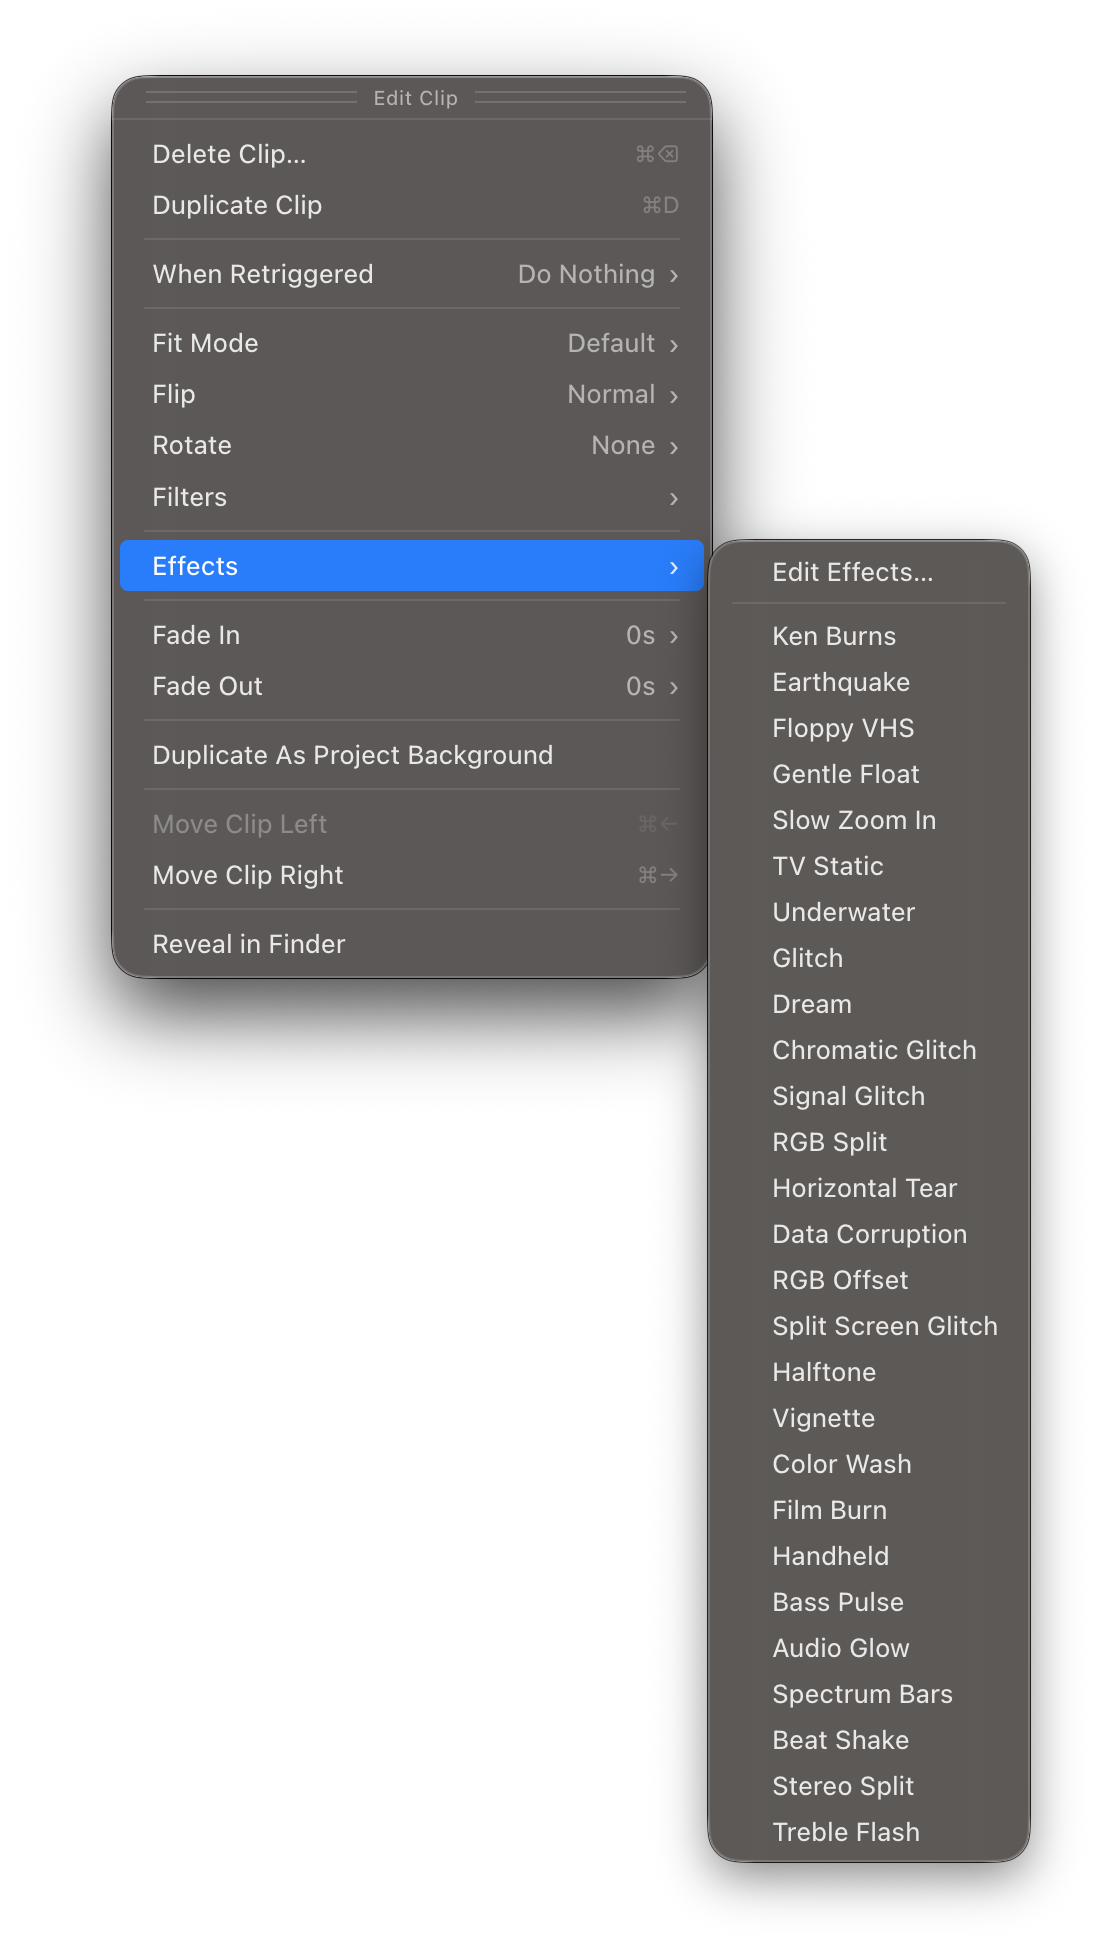The height and width of the screenshot is (1946, 1098).
Task: Apply the Treble Flash effect
Action: [845, 1831]
